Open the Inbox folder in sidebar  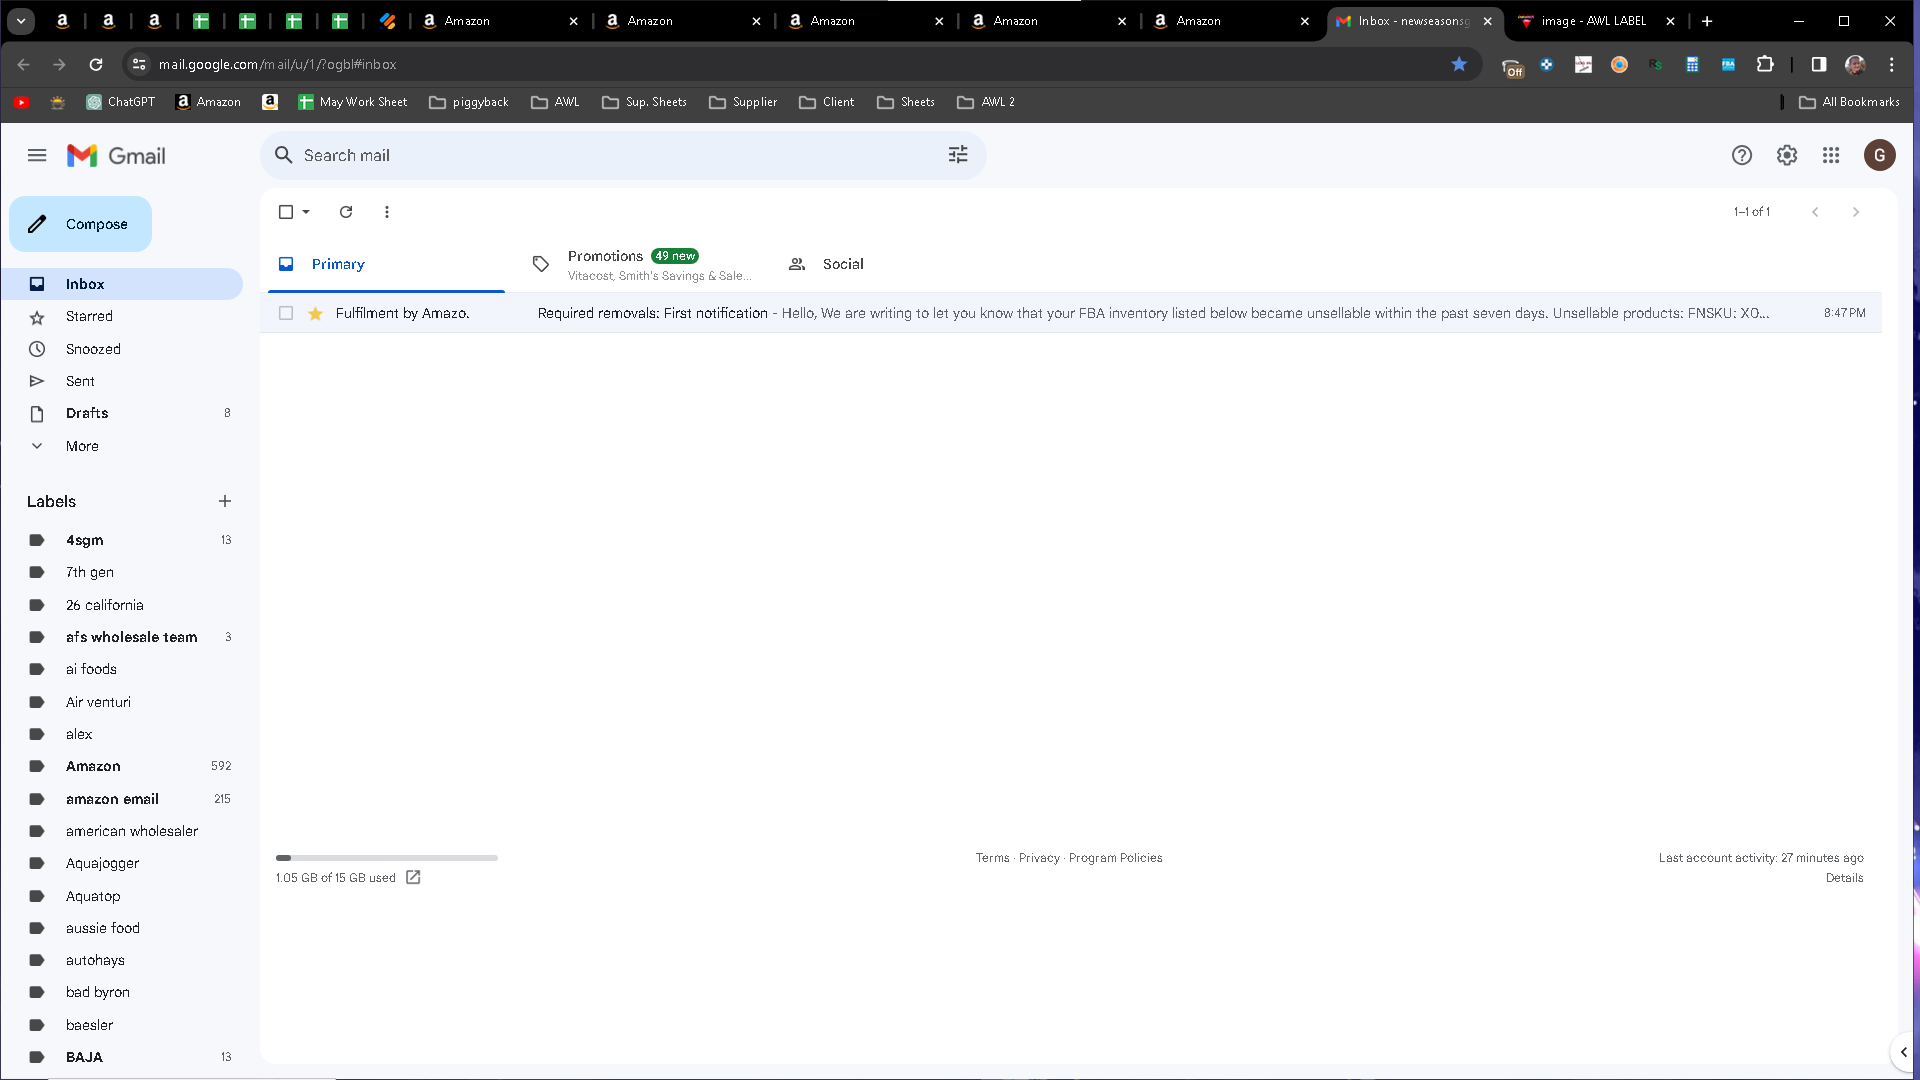121,284
